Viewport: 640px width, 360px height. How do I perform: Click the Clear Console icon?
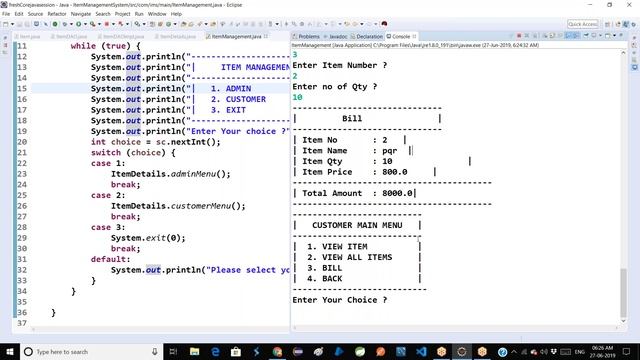point(546,36)
